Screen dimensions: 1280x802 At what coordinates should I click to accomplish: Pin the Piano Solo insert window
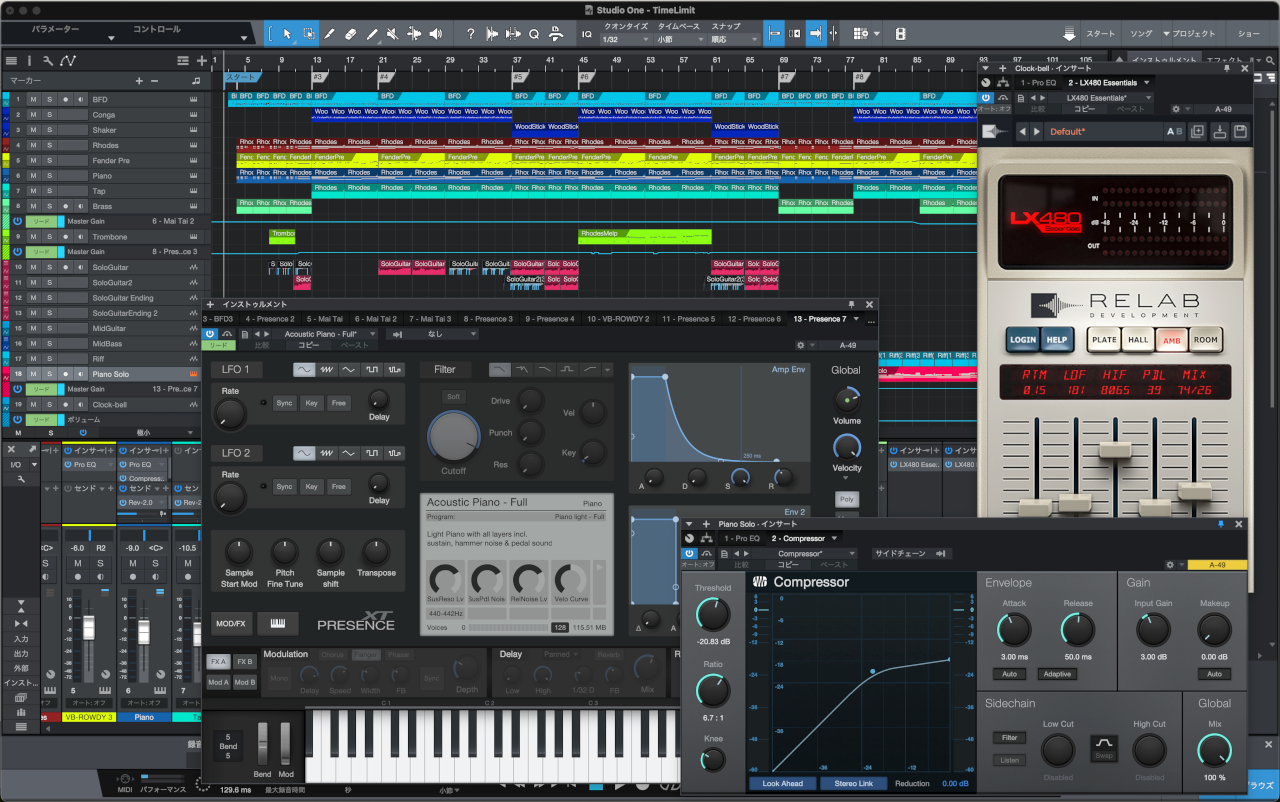click(1221, 523)
